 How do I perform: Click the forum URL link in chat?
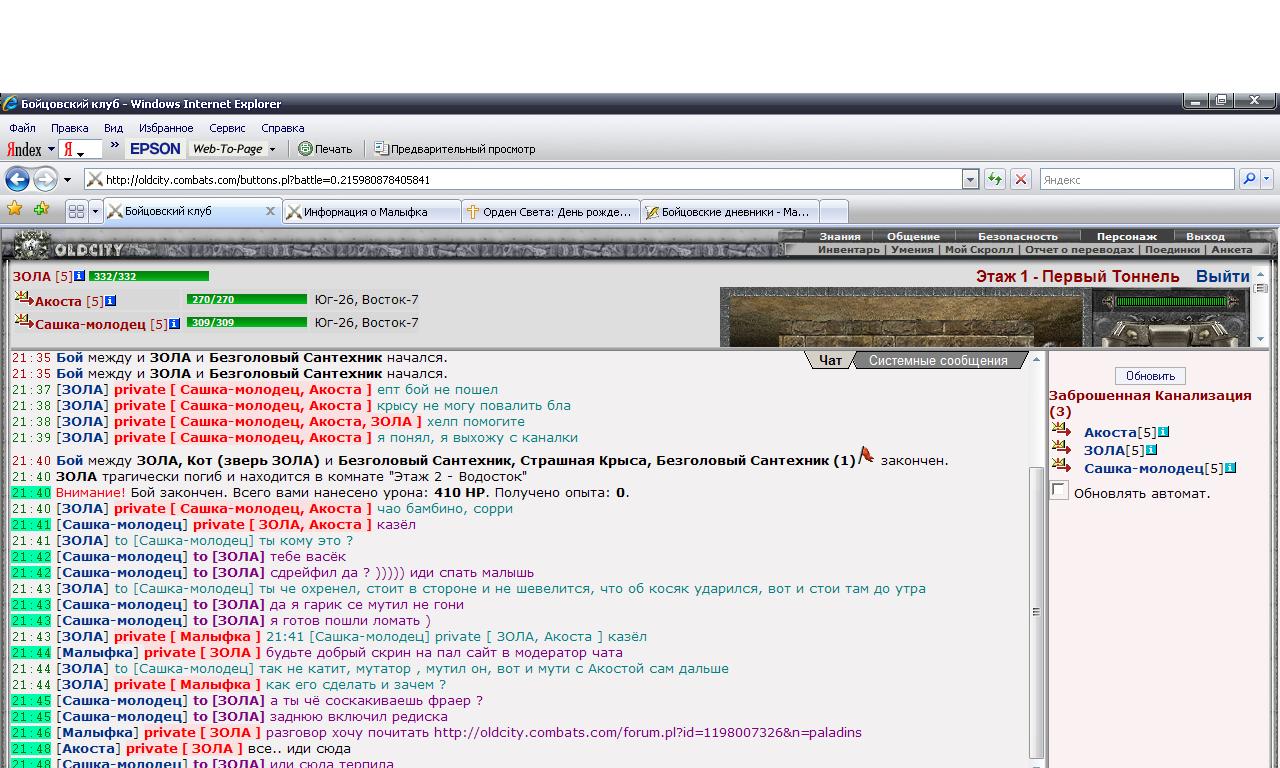coord(647,732)
